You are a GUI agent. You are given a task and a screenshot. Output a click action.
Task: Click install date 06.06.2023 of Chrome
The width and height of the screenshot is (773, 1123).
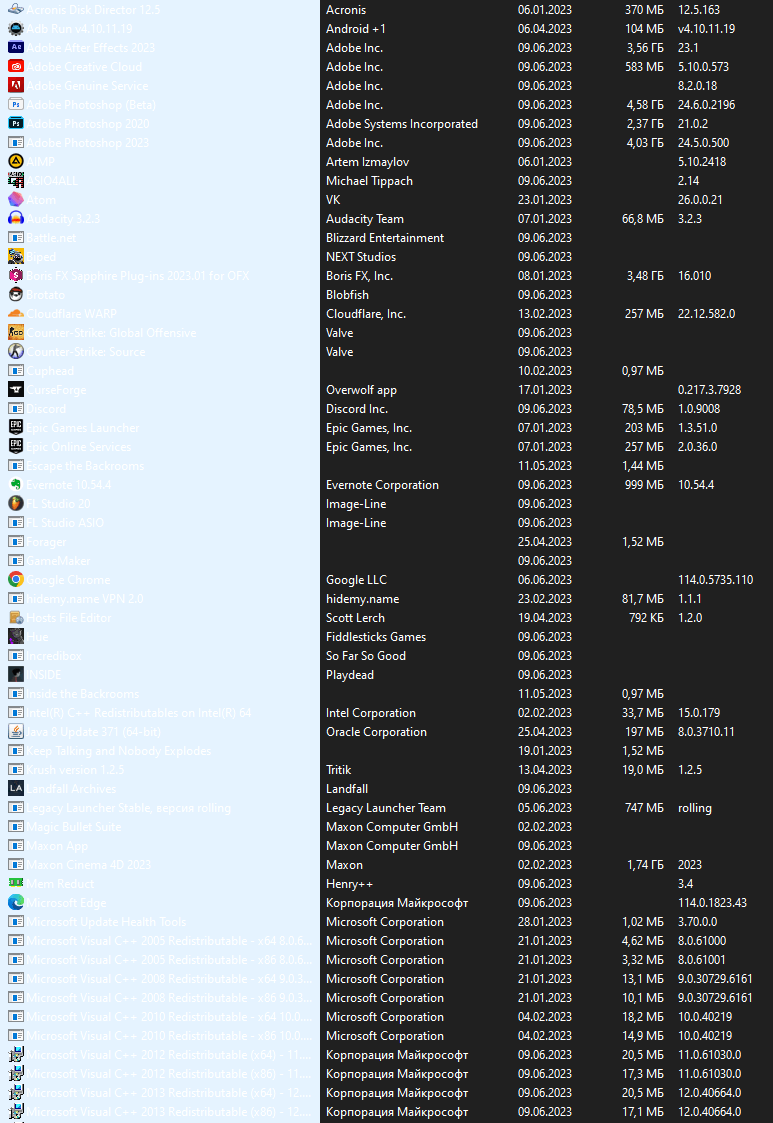point(545,579)
